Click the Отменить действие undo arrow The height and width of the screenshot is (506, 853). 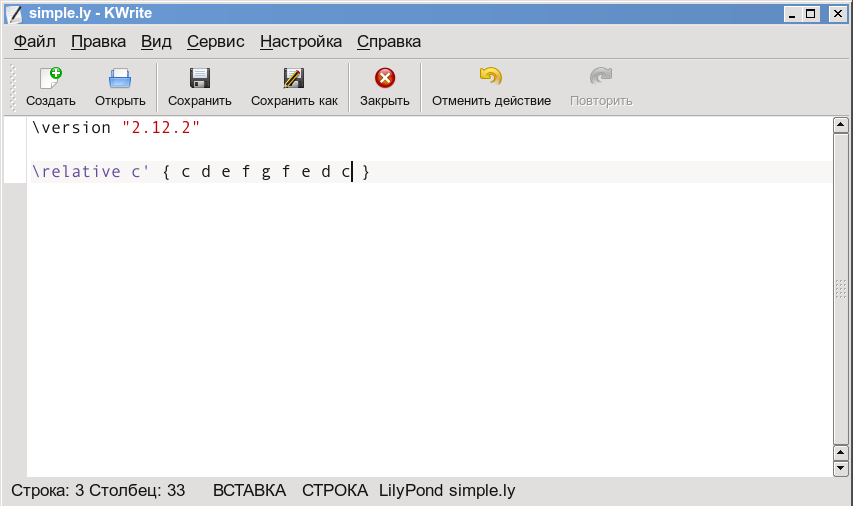(x=491, y=76)
